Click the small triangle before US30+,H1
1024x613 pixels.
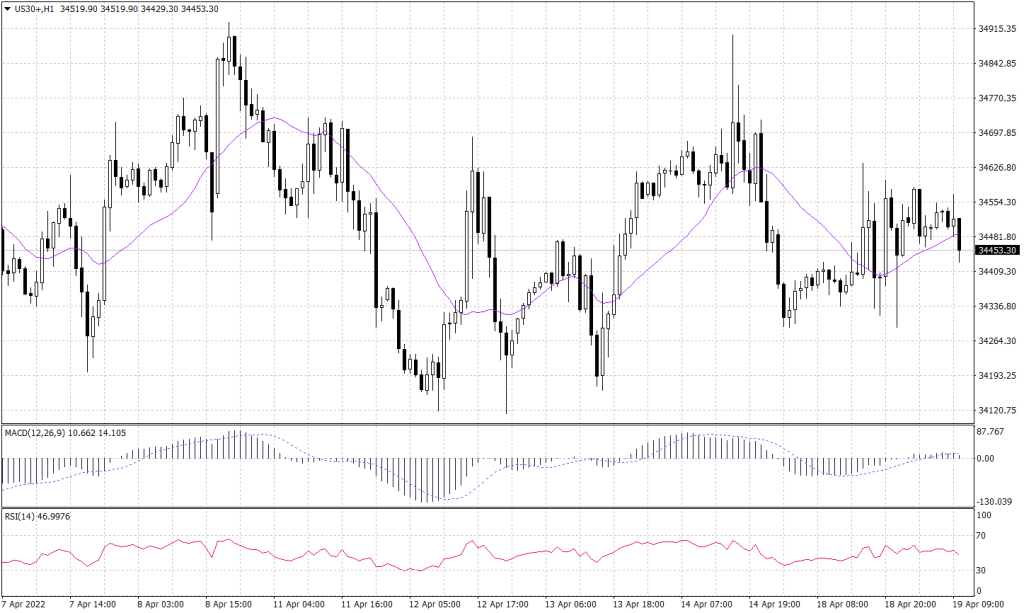click(x=8, y=9)
